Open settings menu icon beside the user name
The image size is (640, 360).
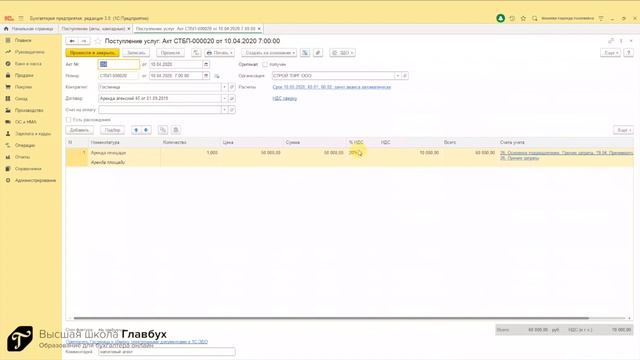click(601, 18)
